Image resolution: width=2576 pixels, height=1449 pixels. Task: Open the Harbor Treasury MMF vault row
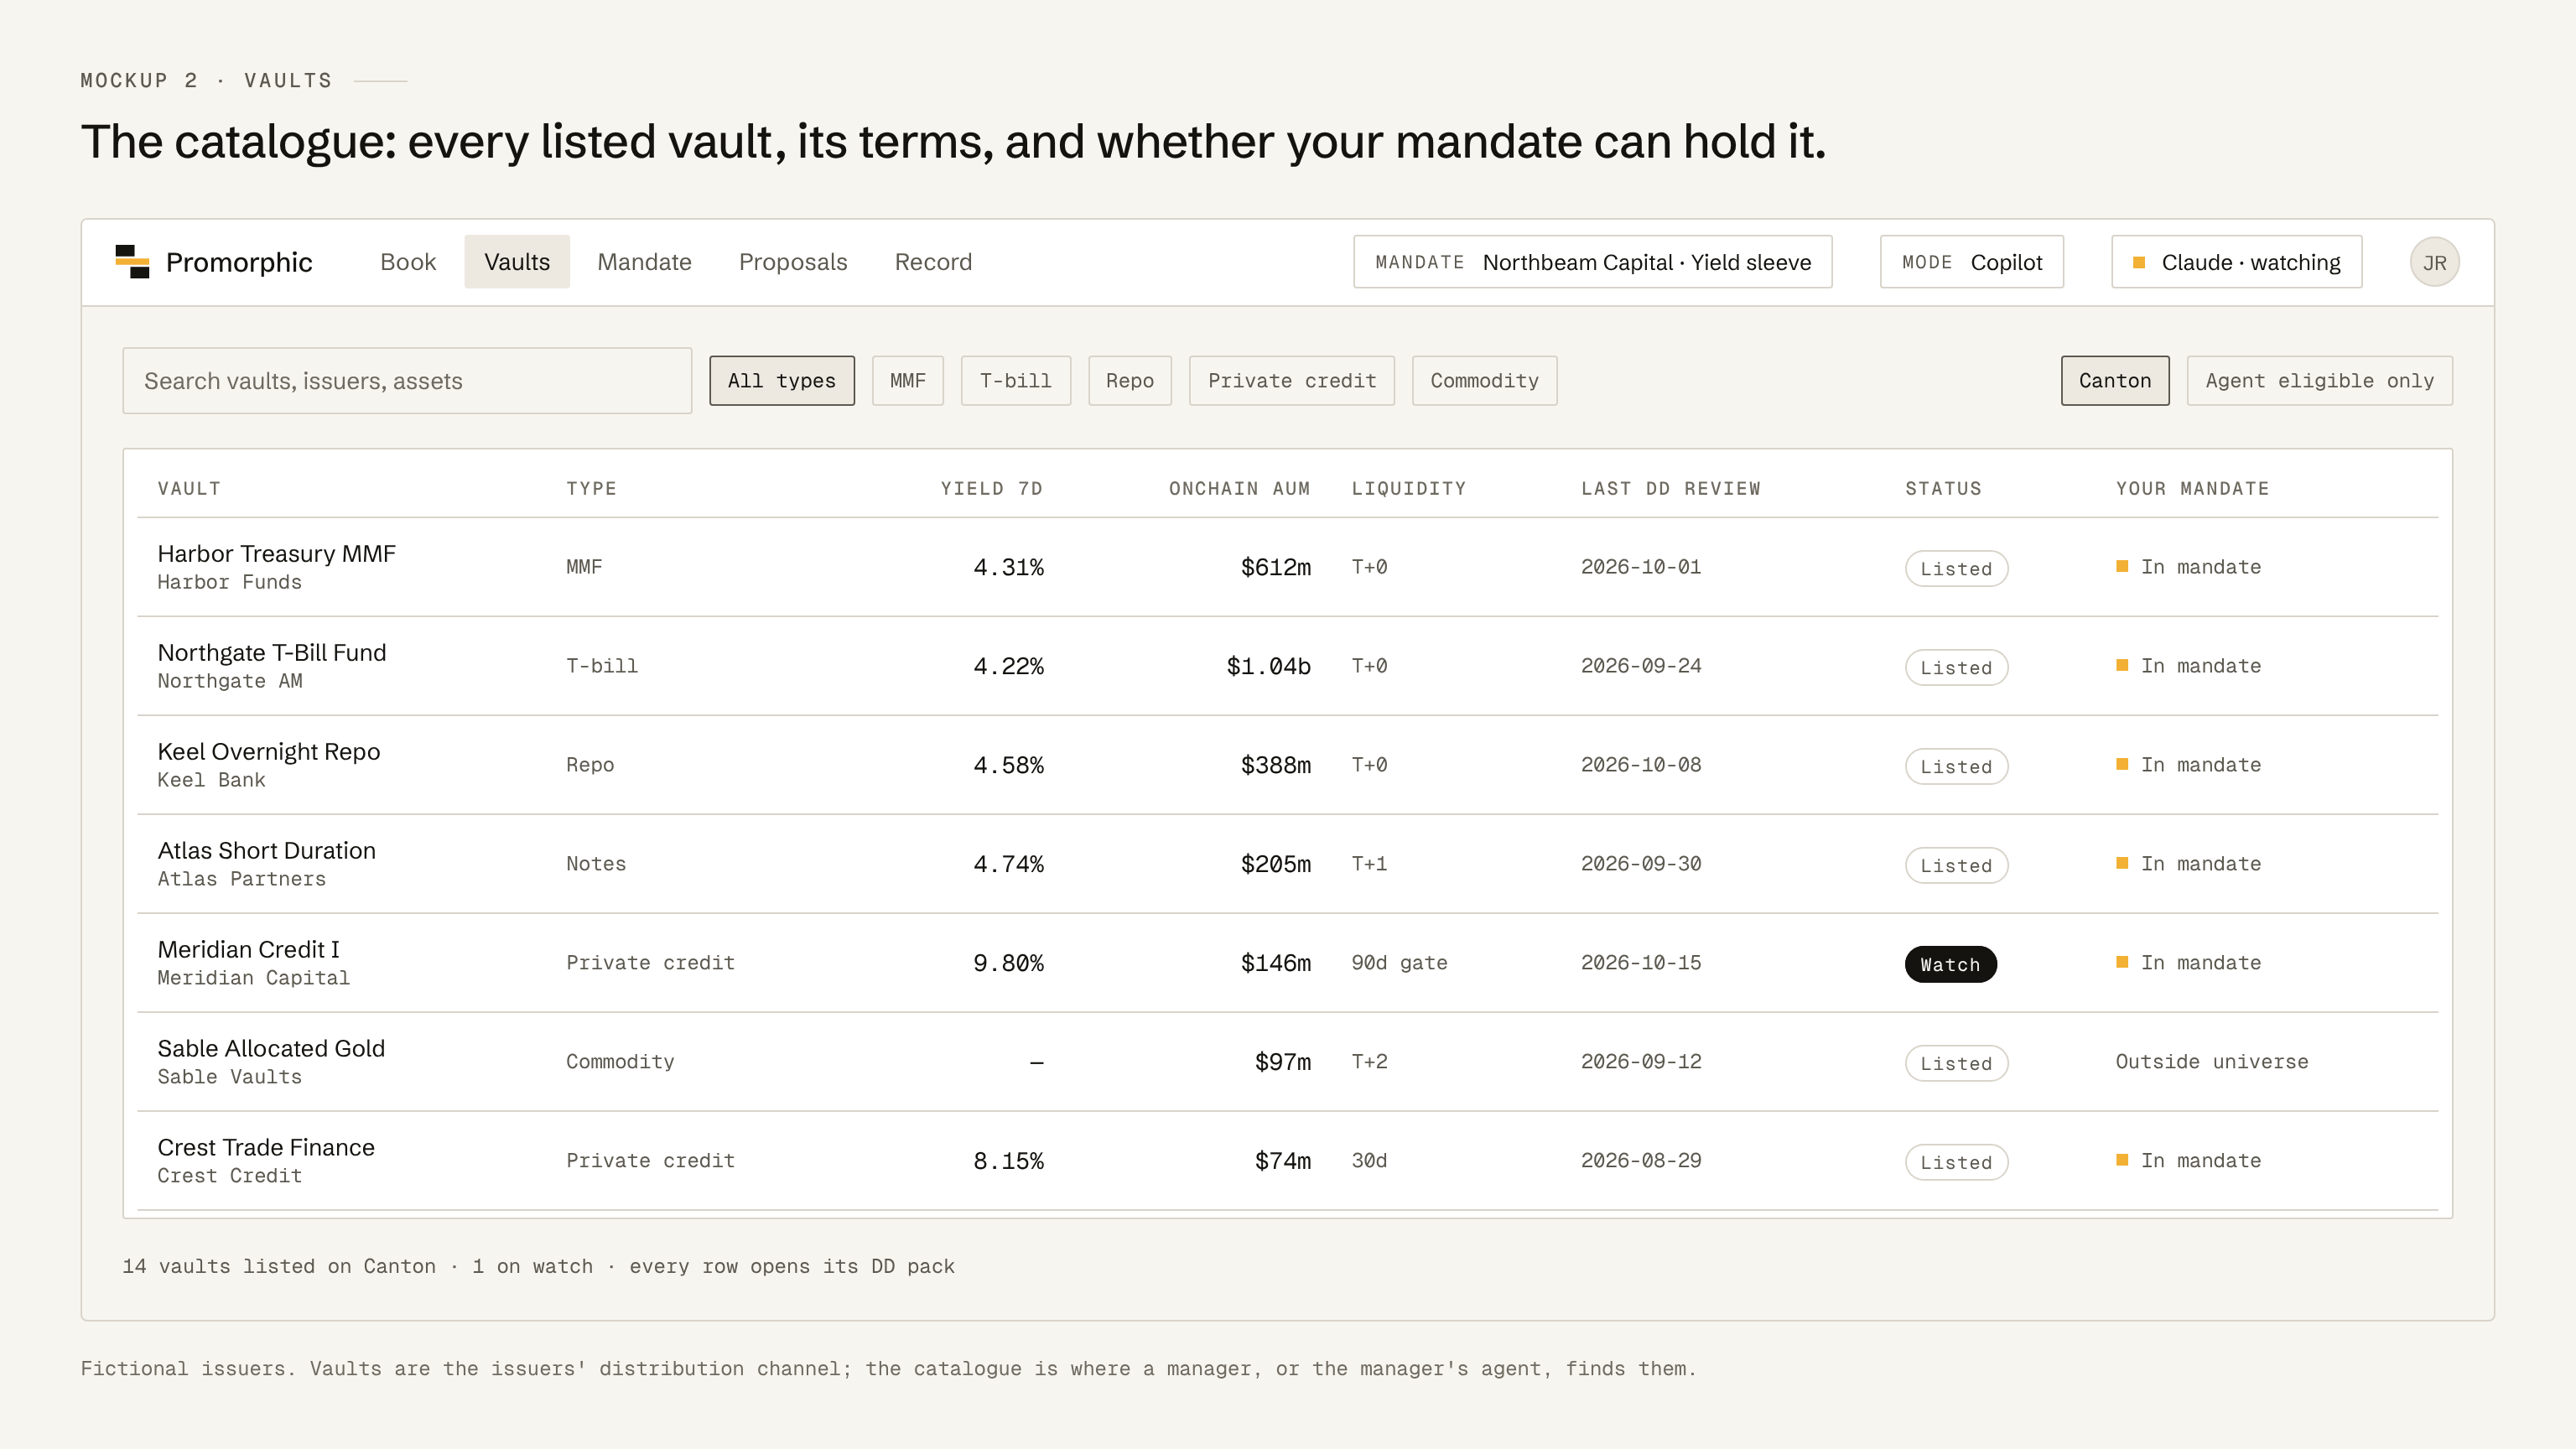pos(1287,567)
